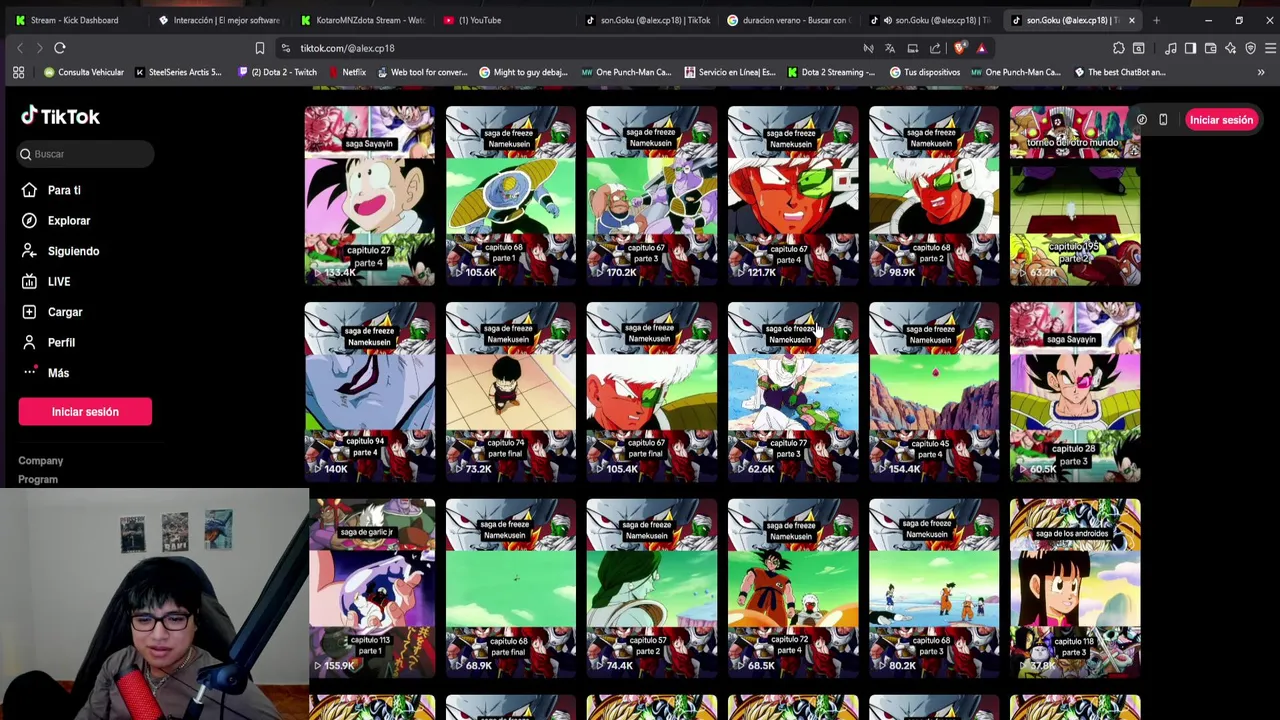Open Web tool for conver... bookmark
The height and width of the screenshot is (720, 1280).
coord(421,72)
